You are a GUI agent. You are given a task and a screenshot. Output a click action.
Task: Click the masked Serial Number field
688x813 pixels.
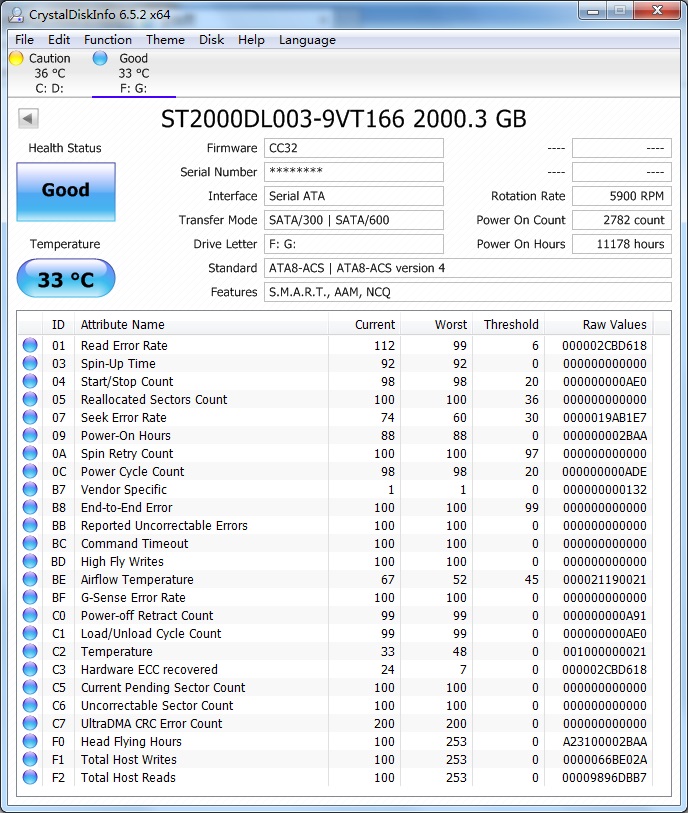pos(354,172)
